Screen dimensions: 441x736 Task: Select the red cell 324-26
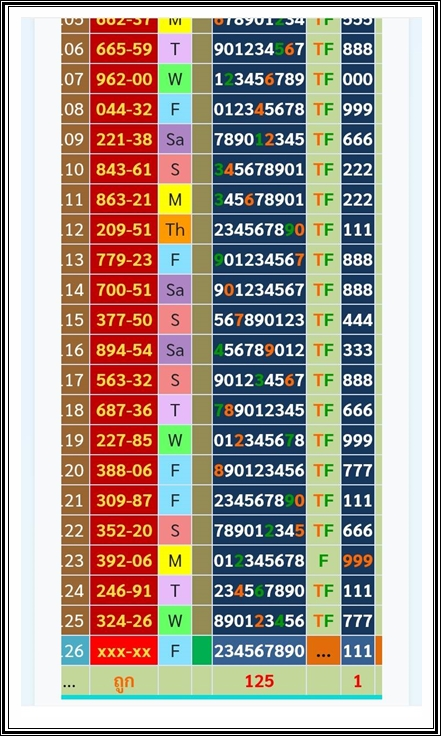click(x=124, y=621)
